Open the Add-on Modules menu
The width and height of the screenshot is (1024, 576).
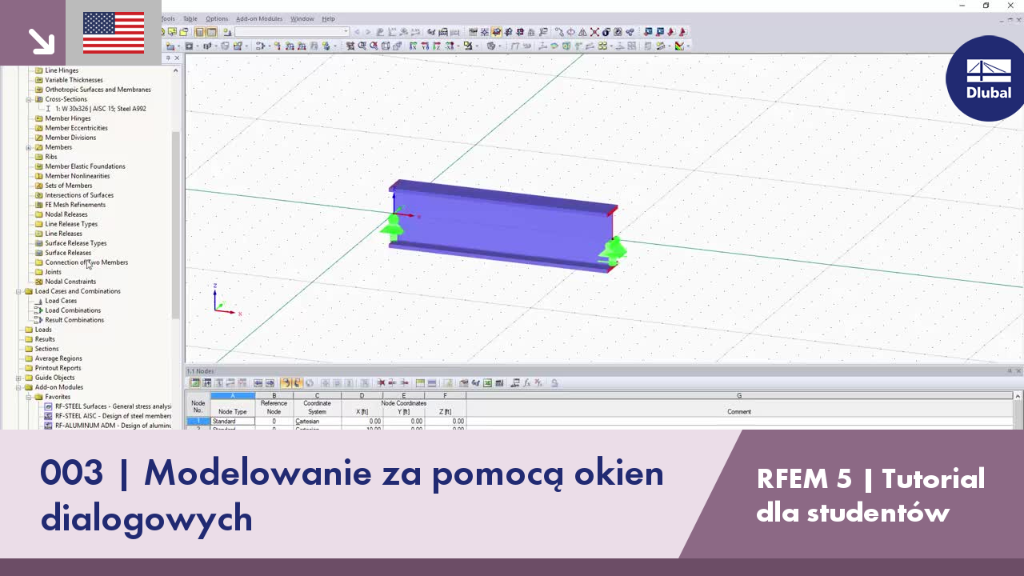pos(259,19)
